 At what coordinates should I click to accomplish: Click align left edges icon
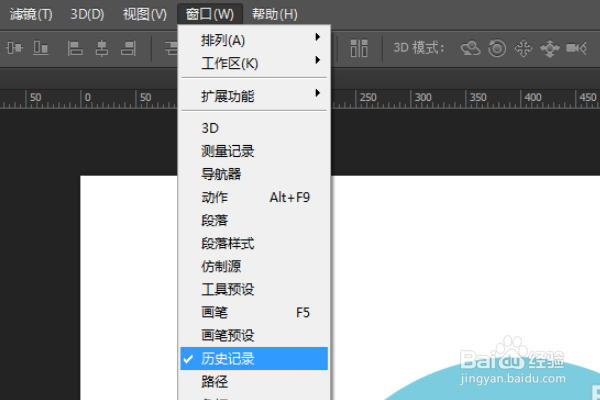[x=75, y=49]
